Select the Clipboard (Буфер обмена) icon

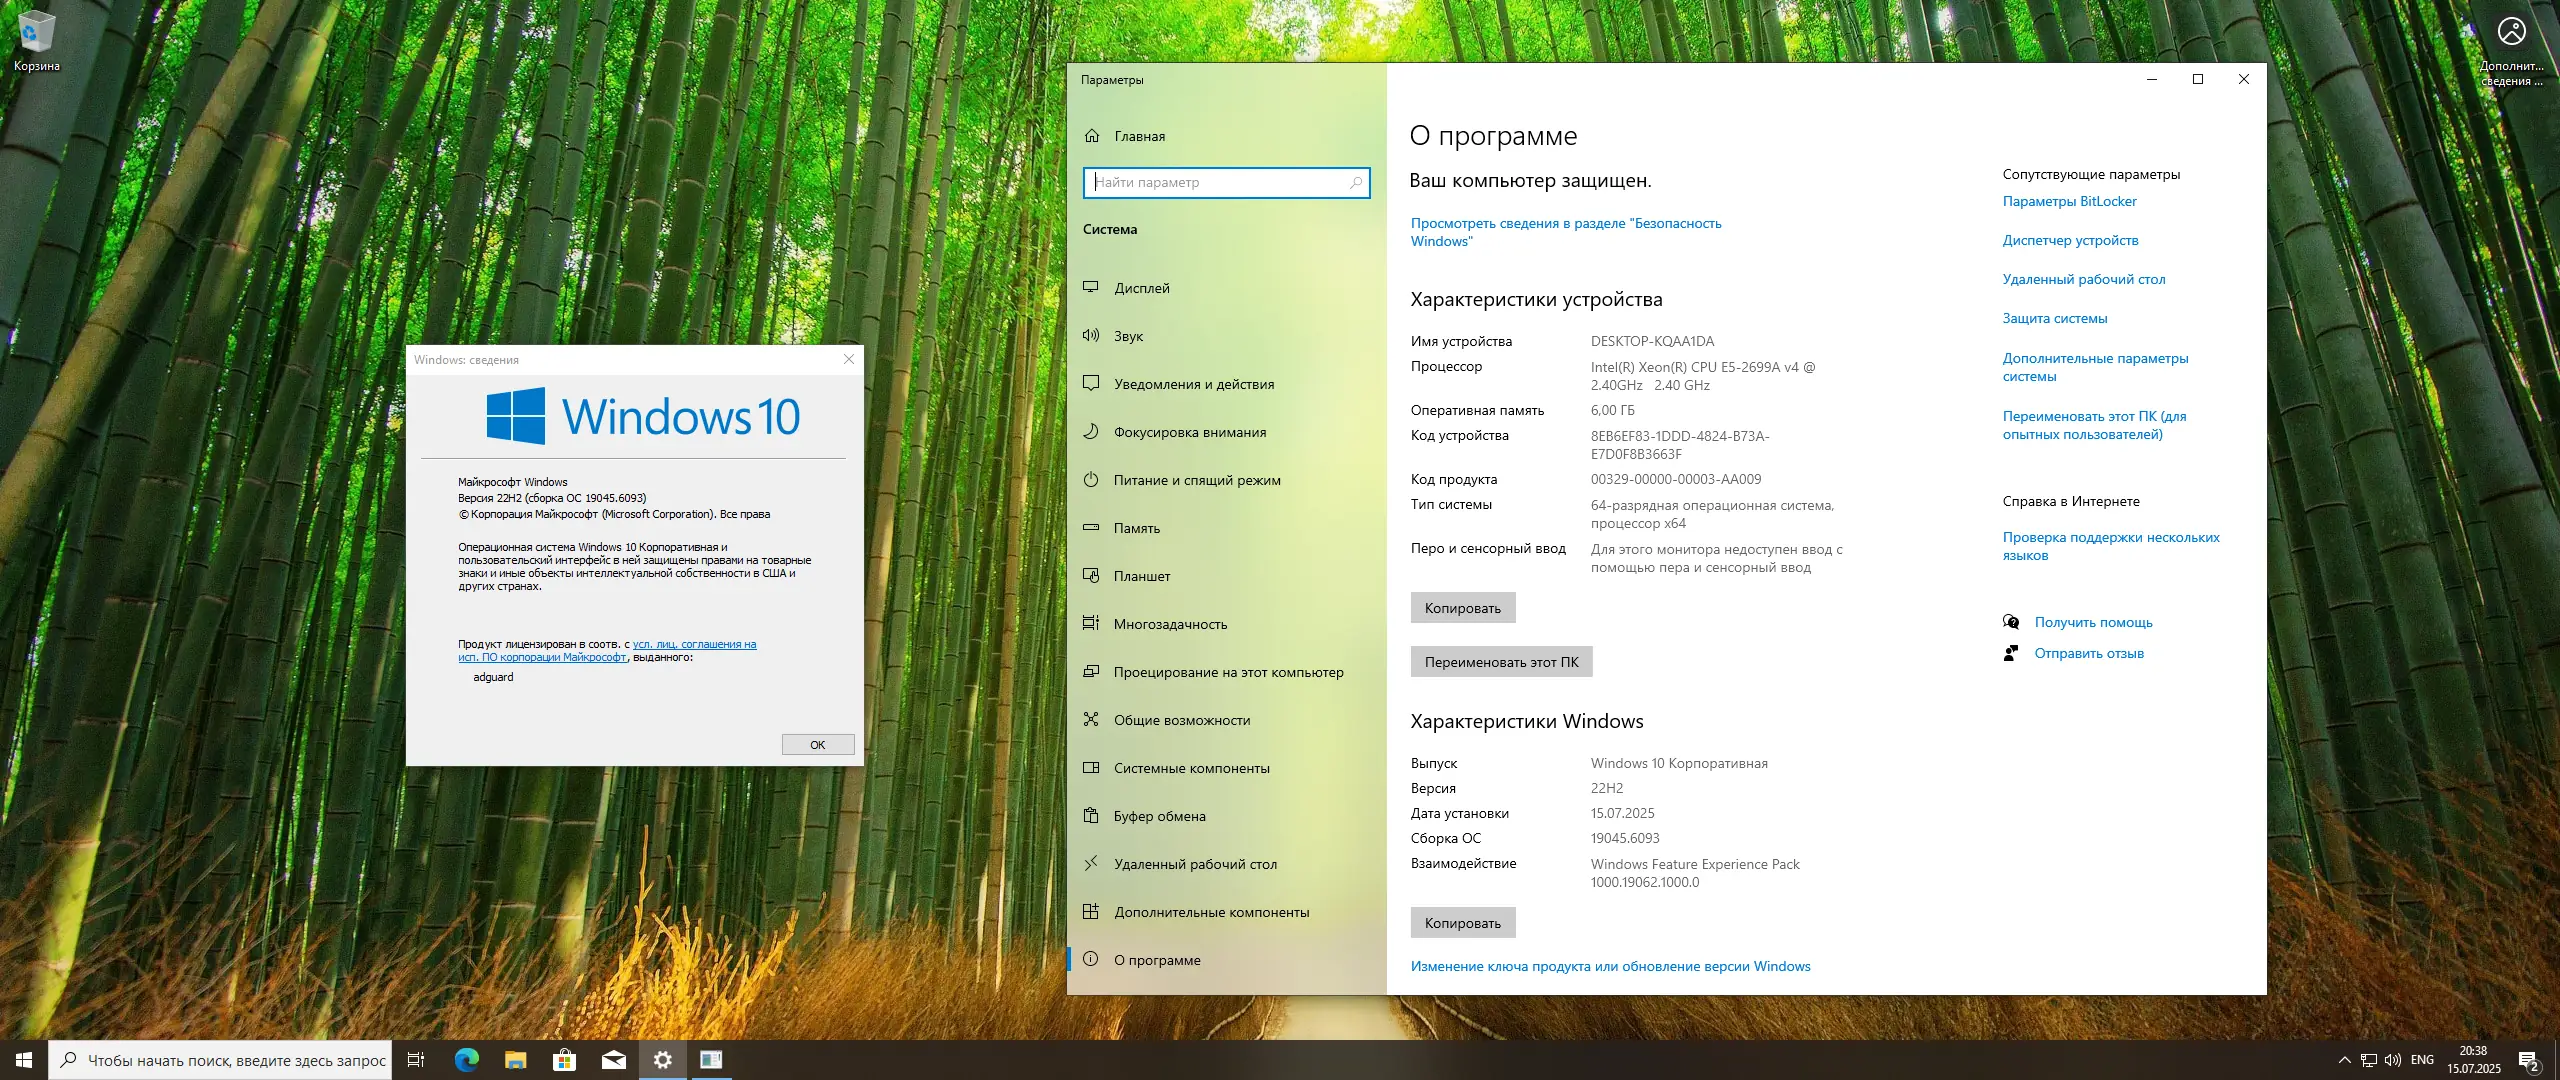click(1091, 816)
